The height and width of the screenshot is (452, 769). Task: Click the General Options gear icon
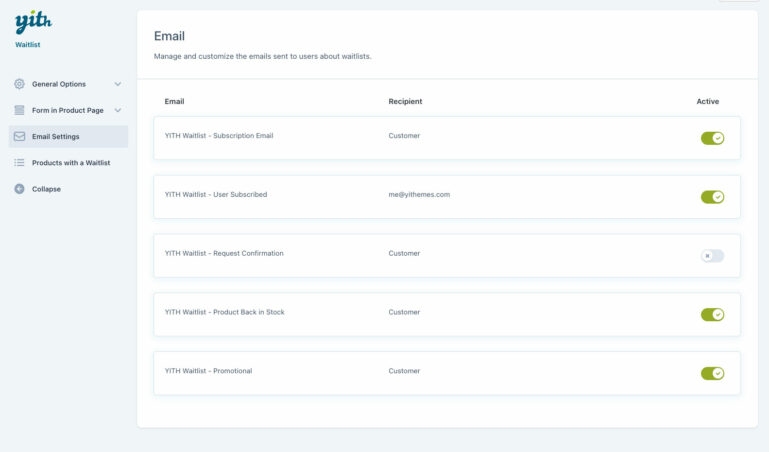tap(19, 84)
